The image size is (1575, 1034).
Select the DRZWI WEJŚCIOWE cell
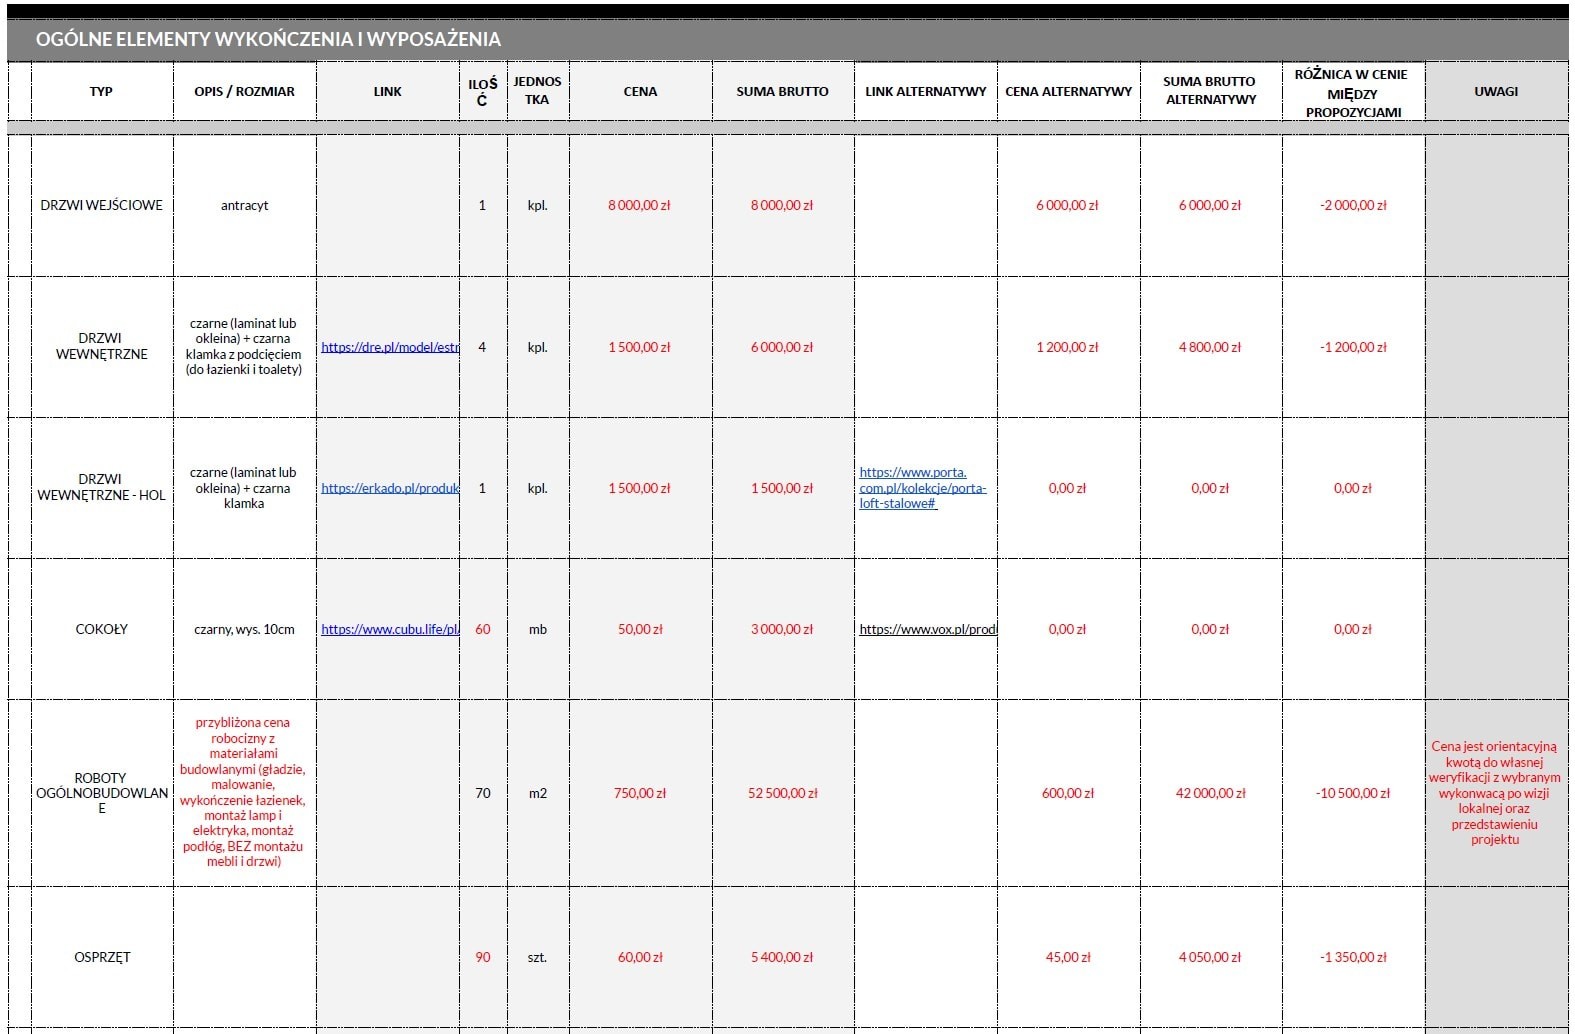pyautogui.click(x=101, y=205)
